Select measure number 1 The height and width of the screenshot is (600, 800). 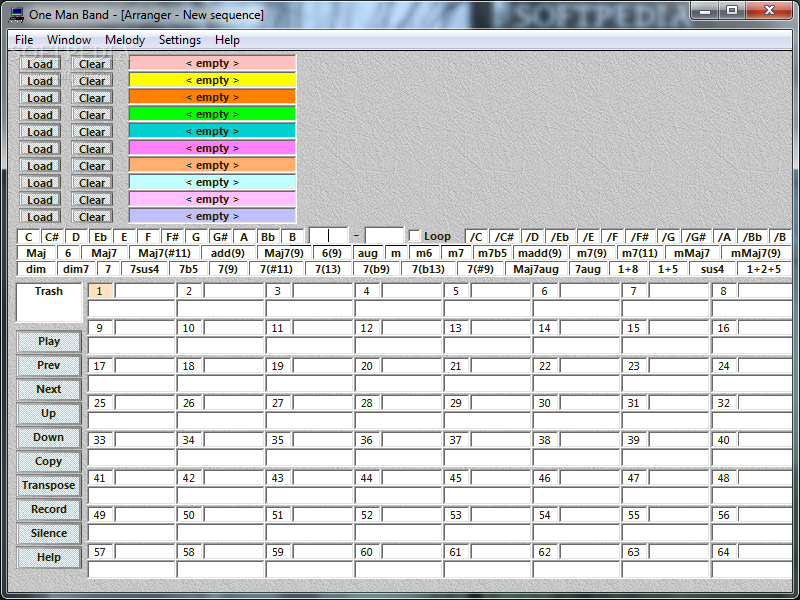[x=100, y=291]
